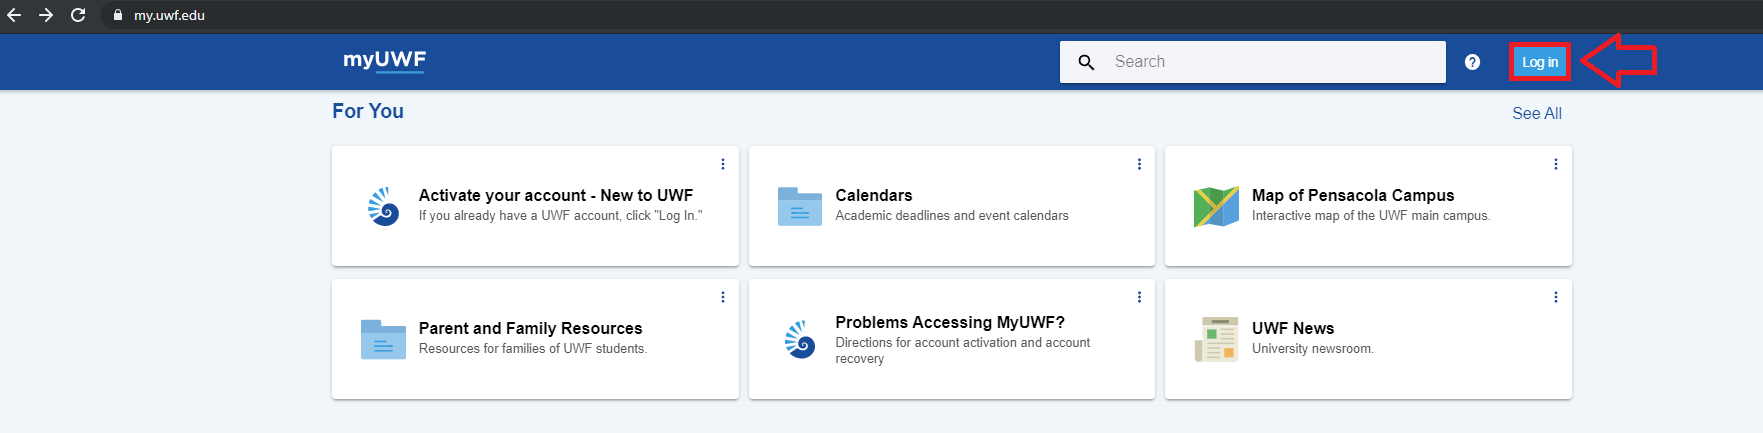
Task: Click the Parent and Family Resources folder icon
Action: (383, 339)
